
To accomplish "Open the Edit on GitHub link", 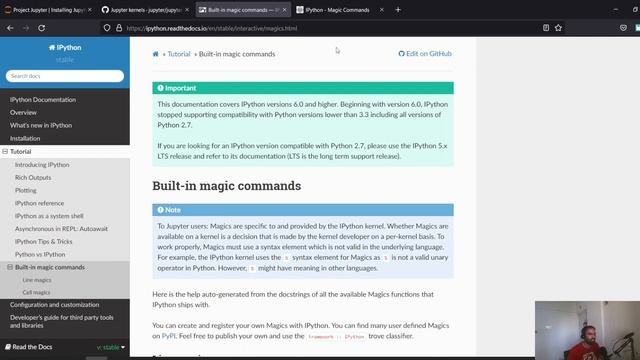I will (x=425, y=53).
